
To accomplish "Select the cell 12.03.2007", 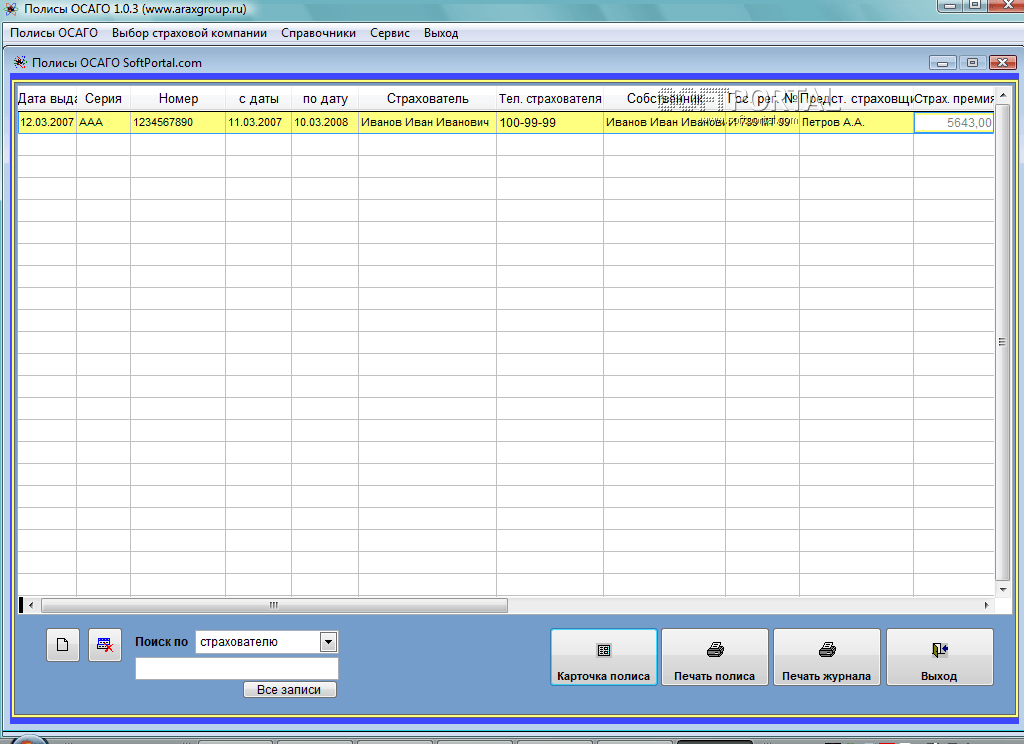I will (x=47, y=122).
